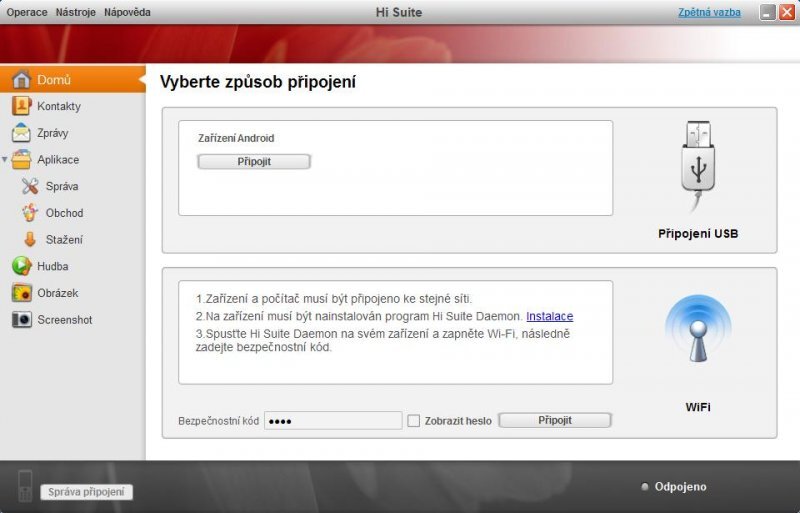
Task: Open Správa tools under Aplikace
Action: click(x=61, y=186)
